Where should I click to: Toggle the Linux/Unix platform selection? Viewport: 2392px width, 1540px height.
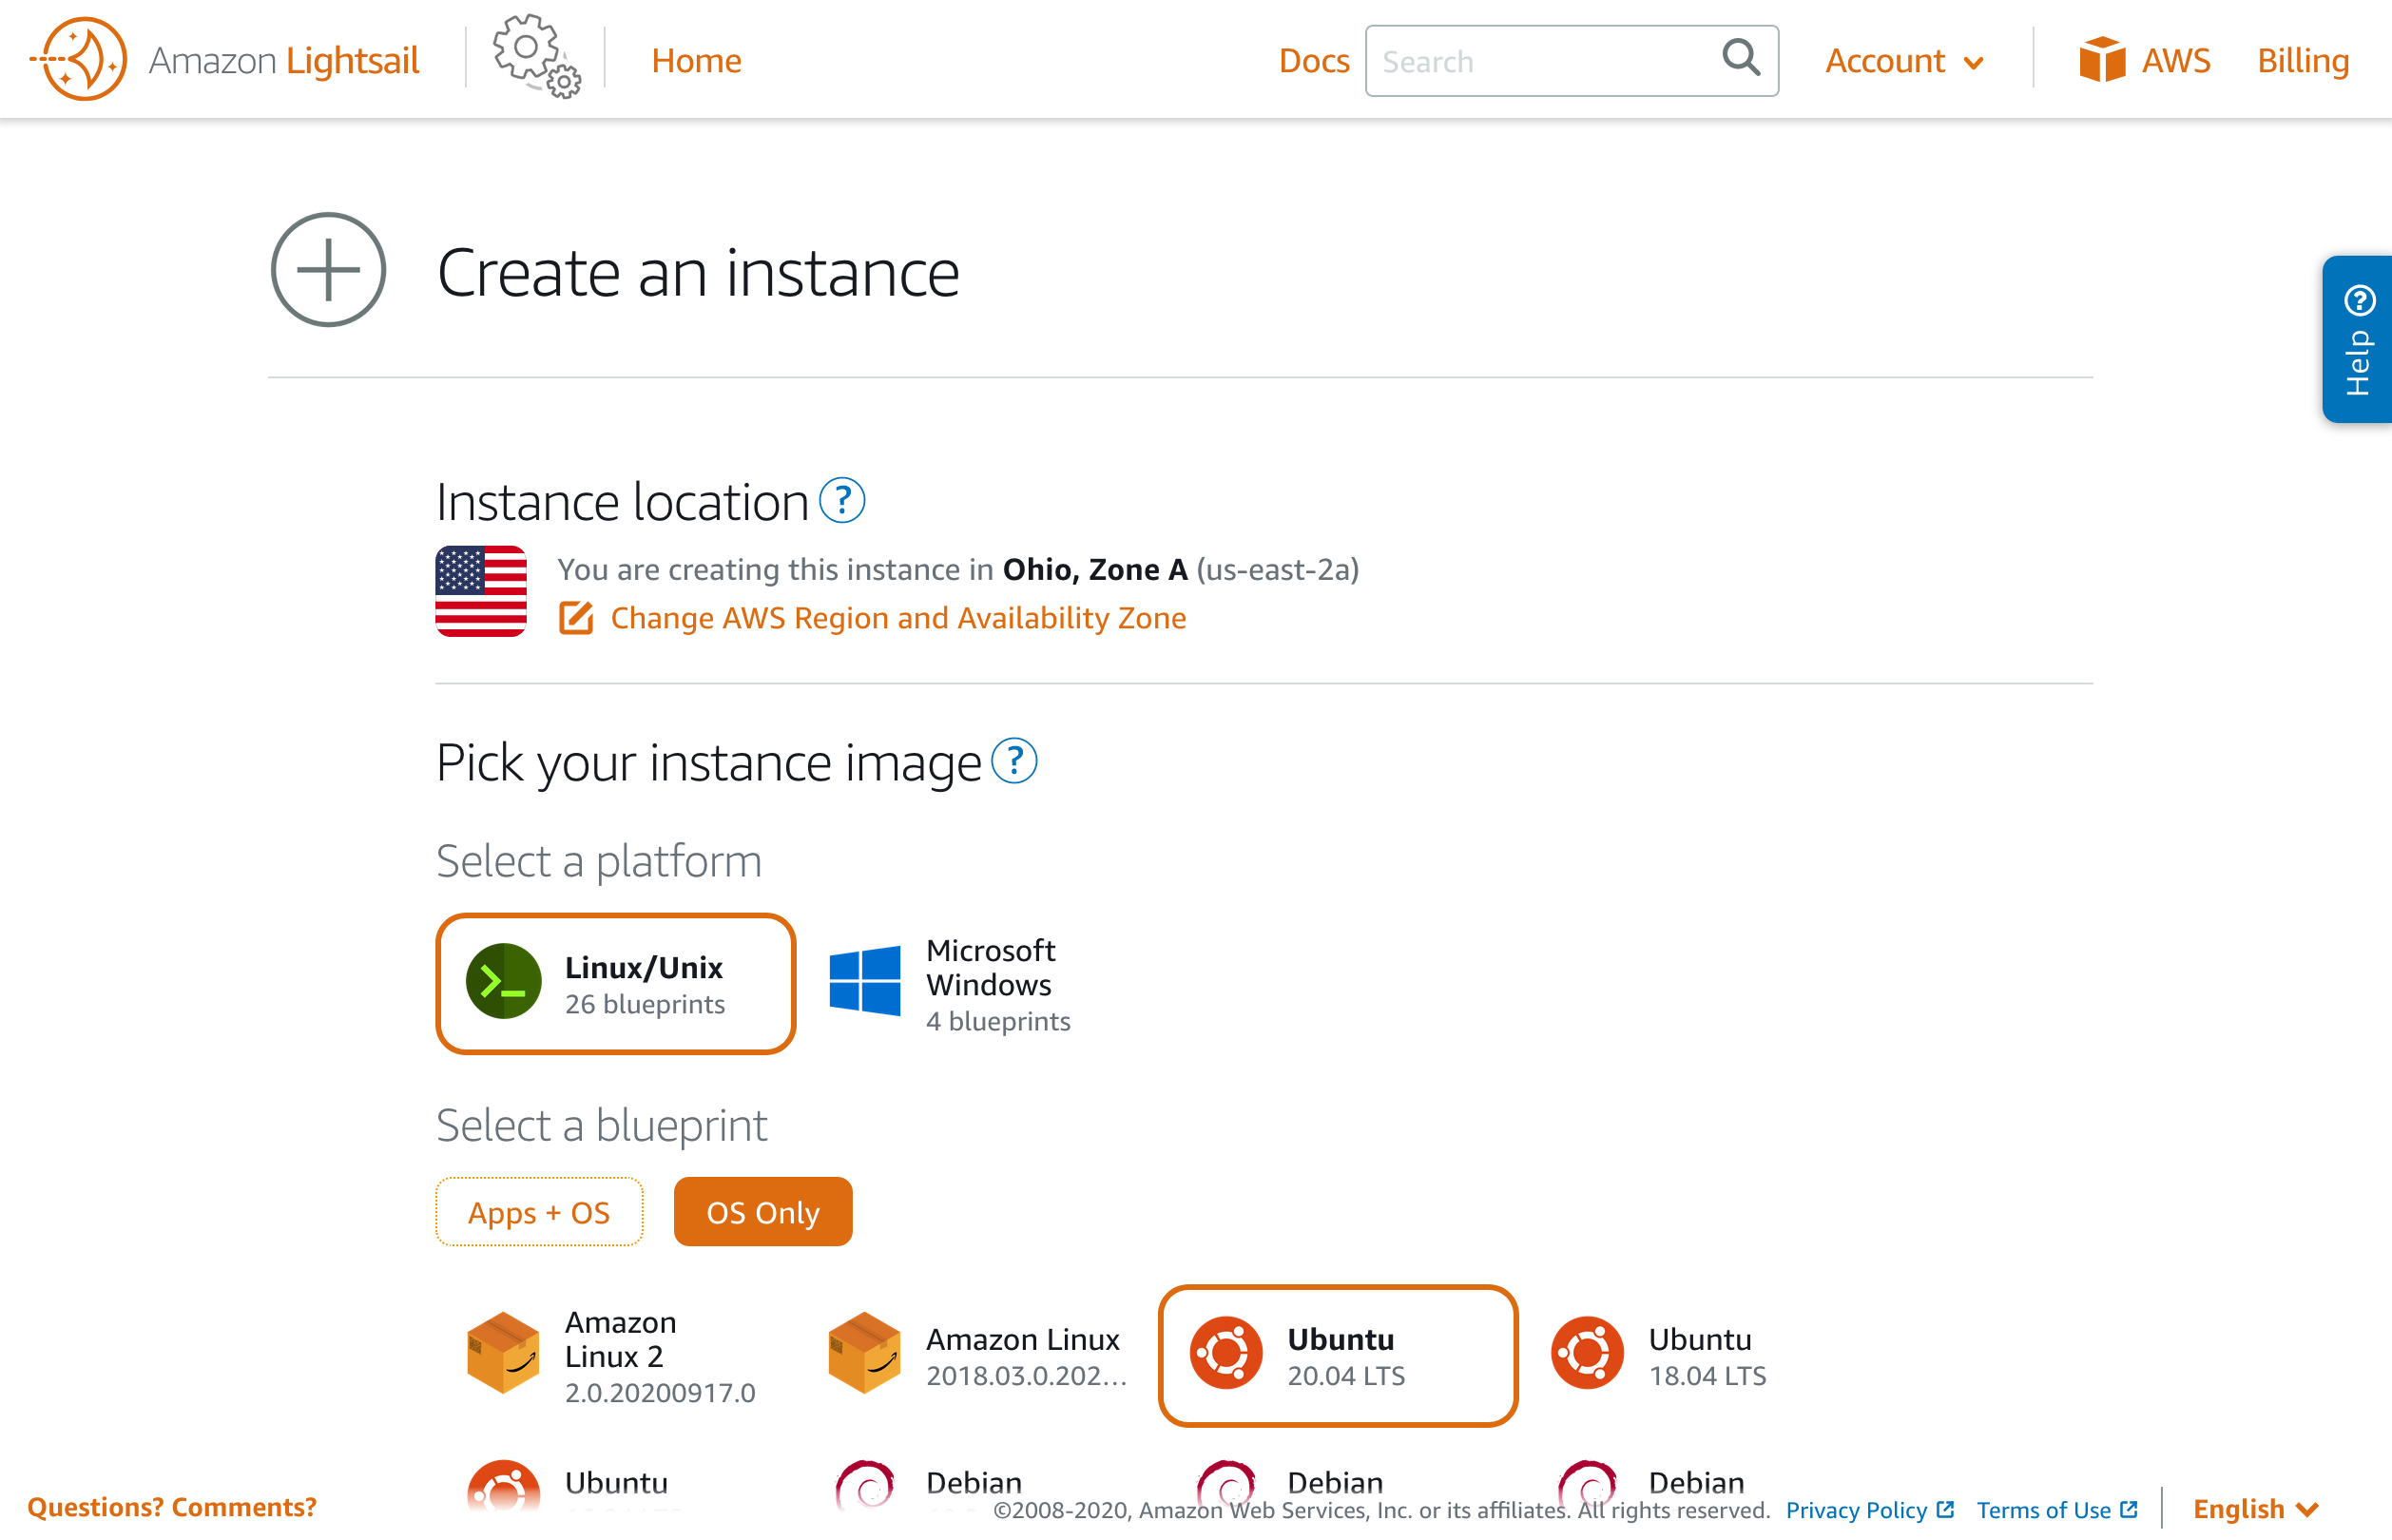(x=615, y=984)
